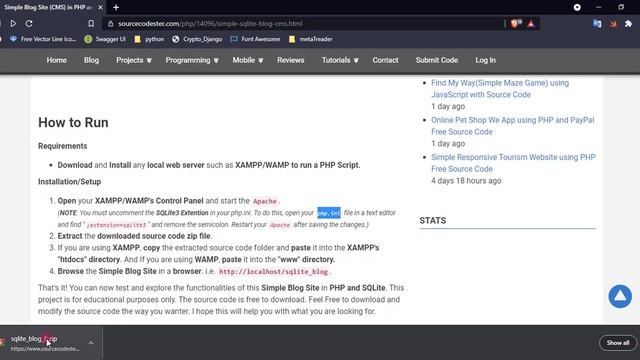
Task: Click the blue scroll-to-top button
Action: tap(620, 296)
